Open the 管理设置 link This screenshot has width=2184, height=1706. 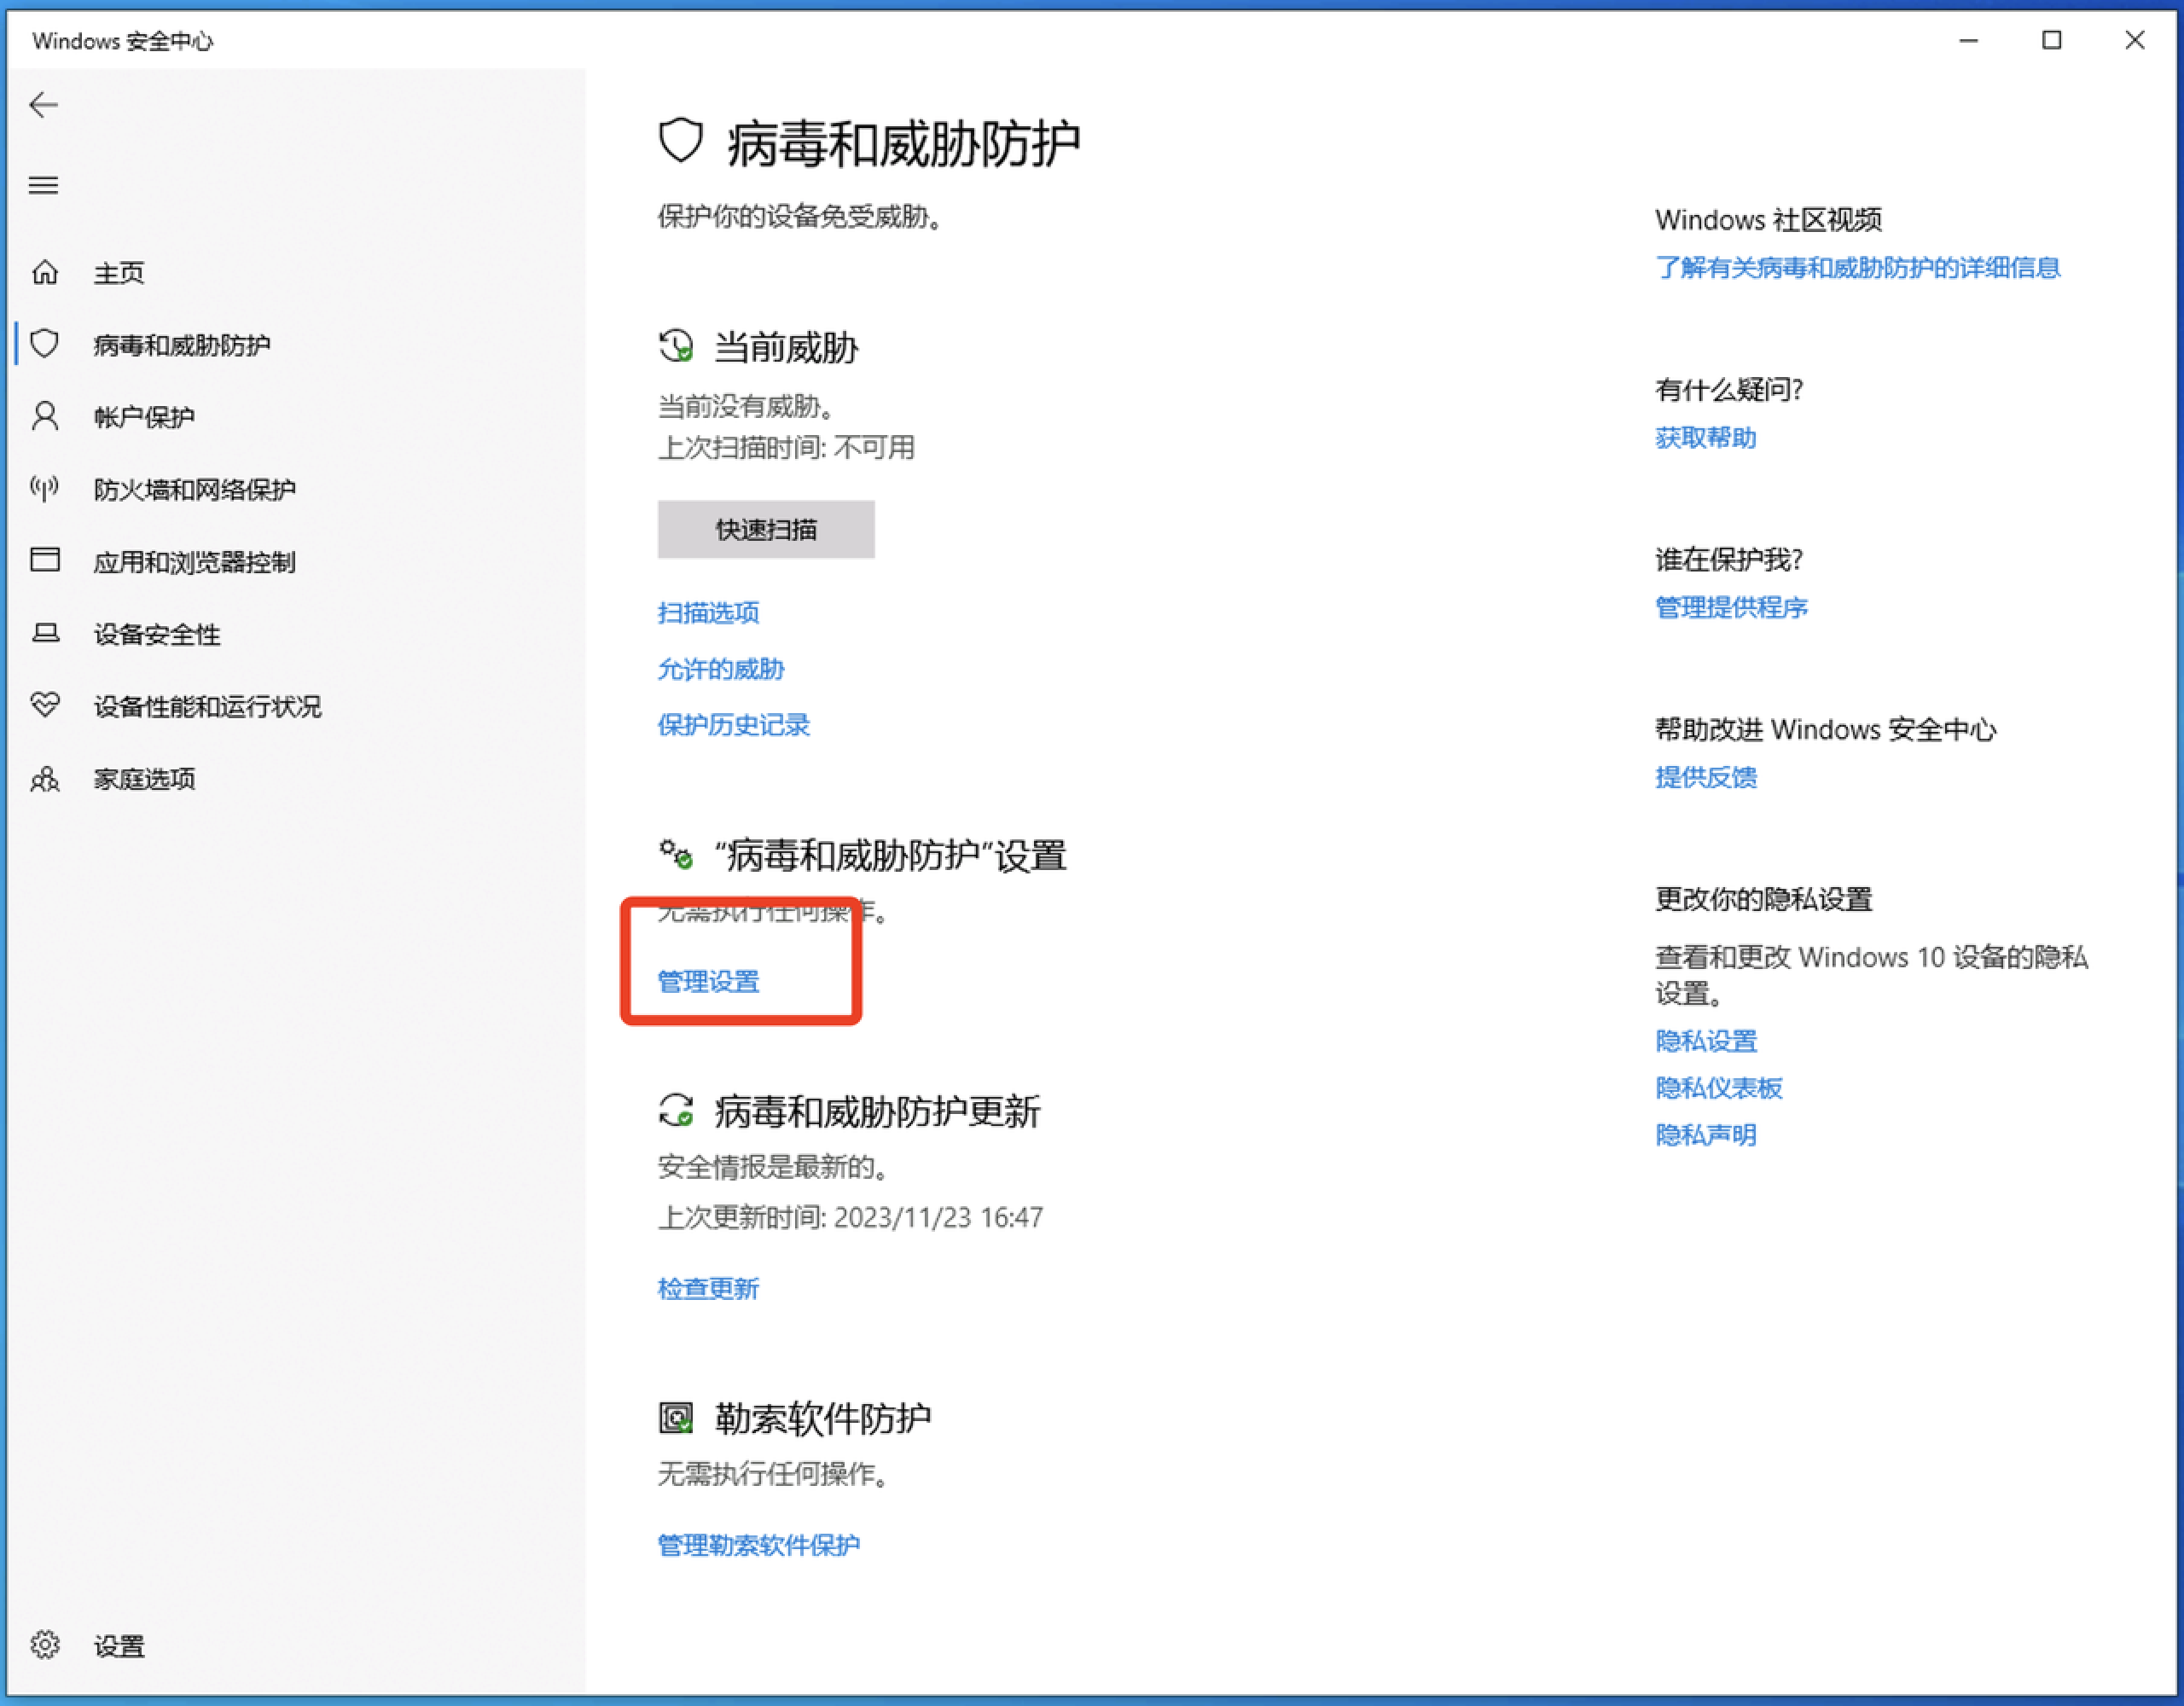click(708, 981)
